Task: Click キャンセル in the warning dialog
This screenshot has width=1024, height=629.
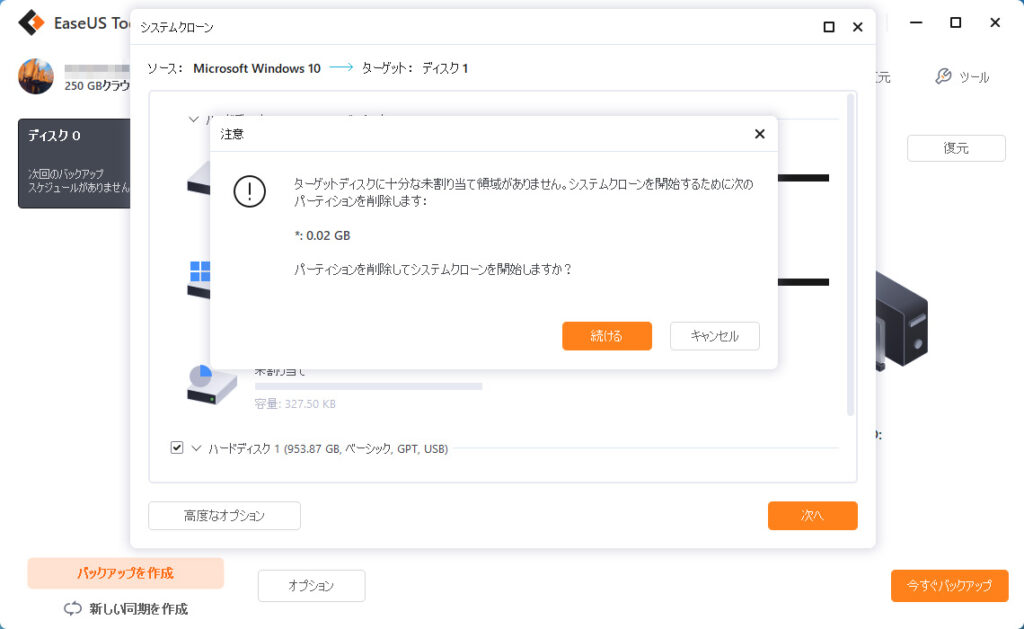Action: (x=714, y=336)
